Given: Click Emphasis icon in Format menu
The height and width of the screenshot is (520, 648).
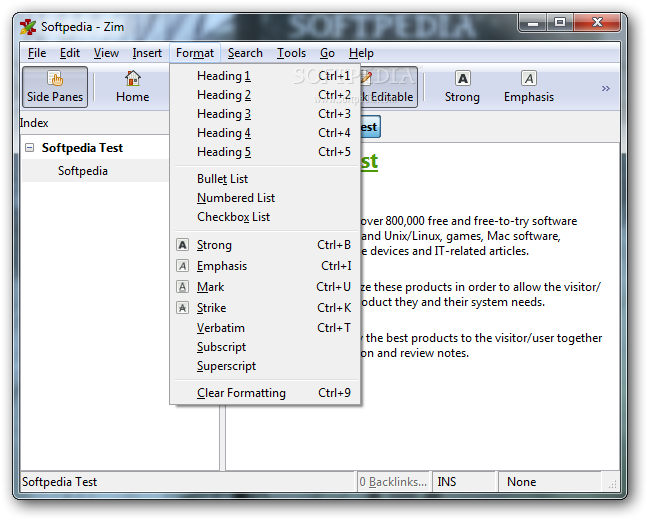Looking at the screenshot, I should click(x=182, y=266).
